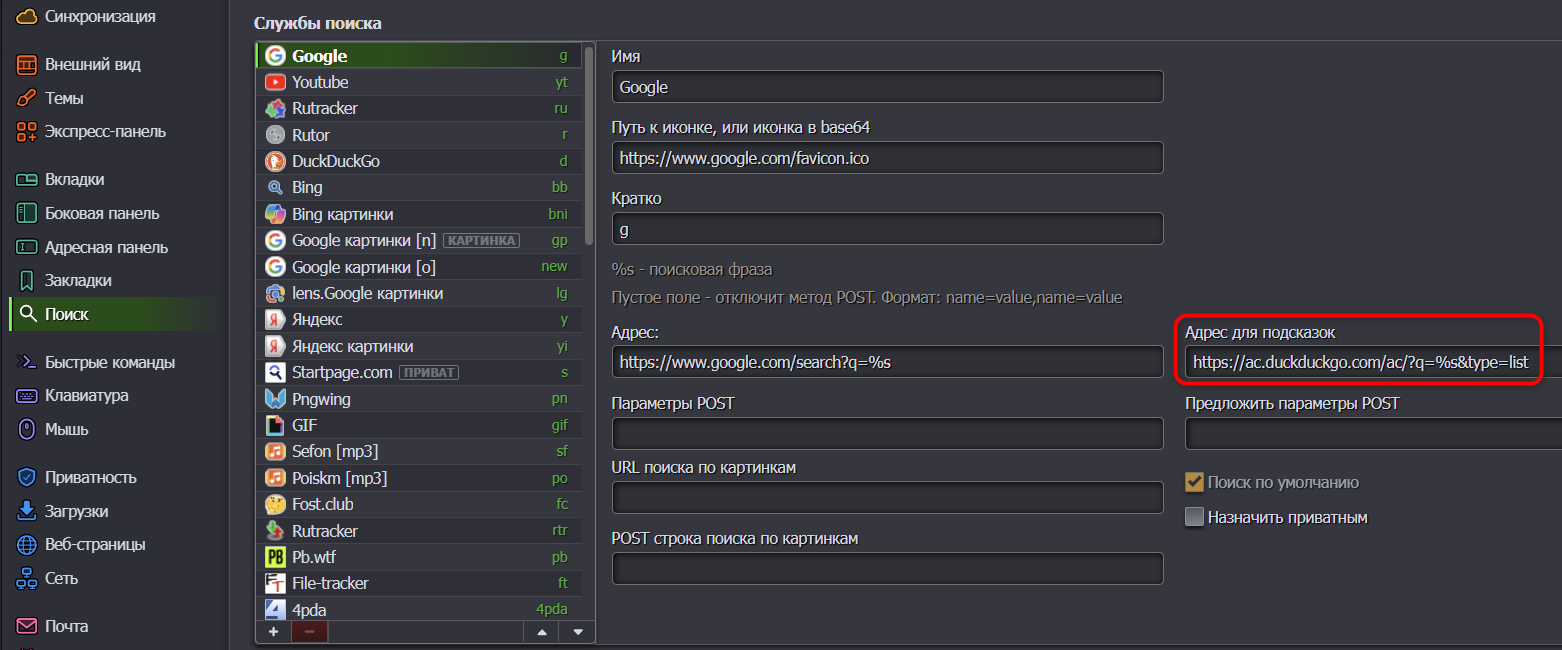
Task: Click the DuckDuckGo duck icon in the list
Action: click(x=275, y=161)
